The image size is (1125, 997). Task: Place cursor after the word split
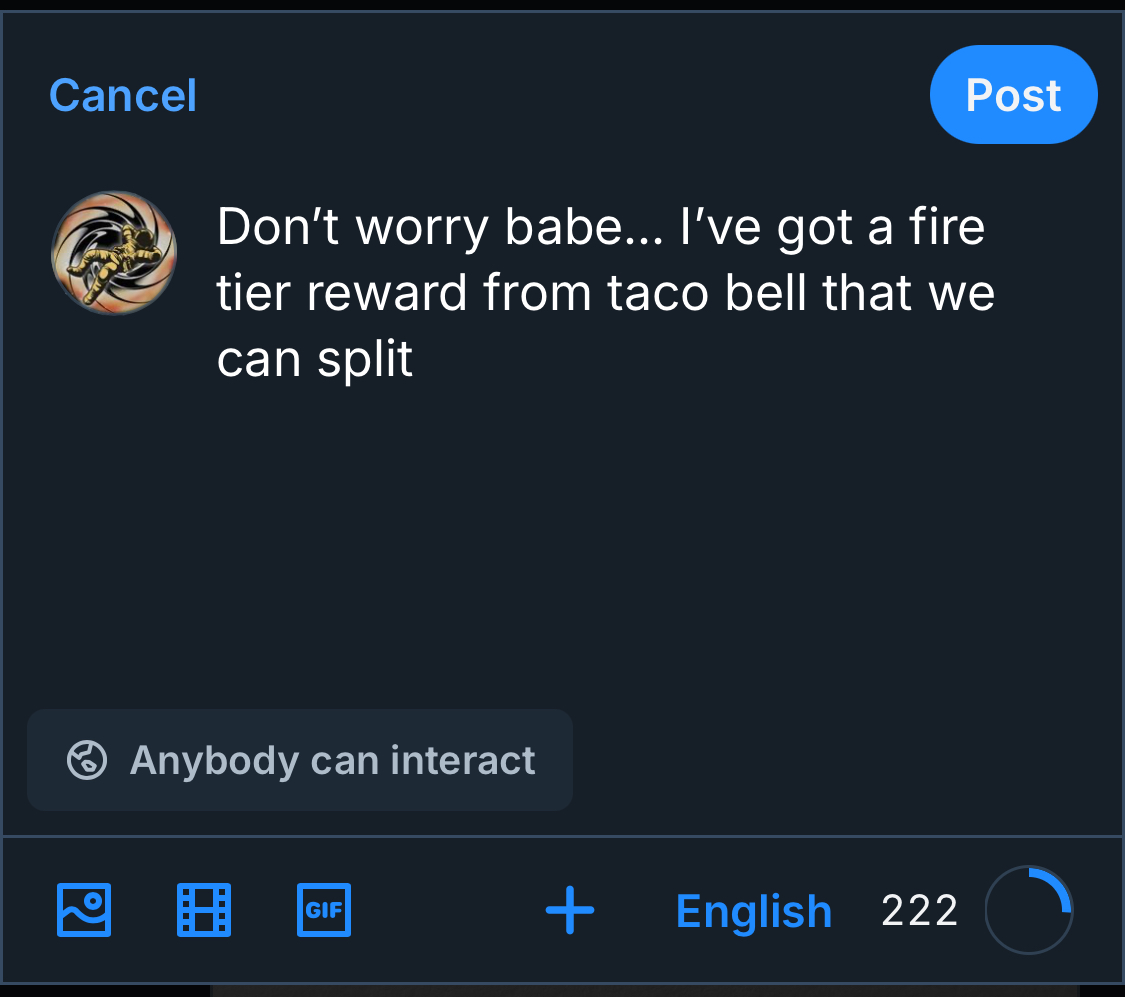point(414,360)
